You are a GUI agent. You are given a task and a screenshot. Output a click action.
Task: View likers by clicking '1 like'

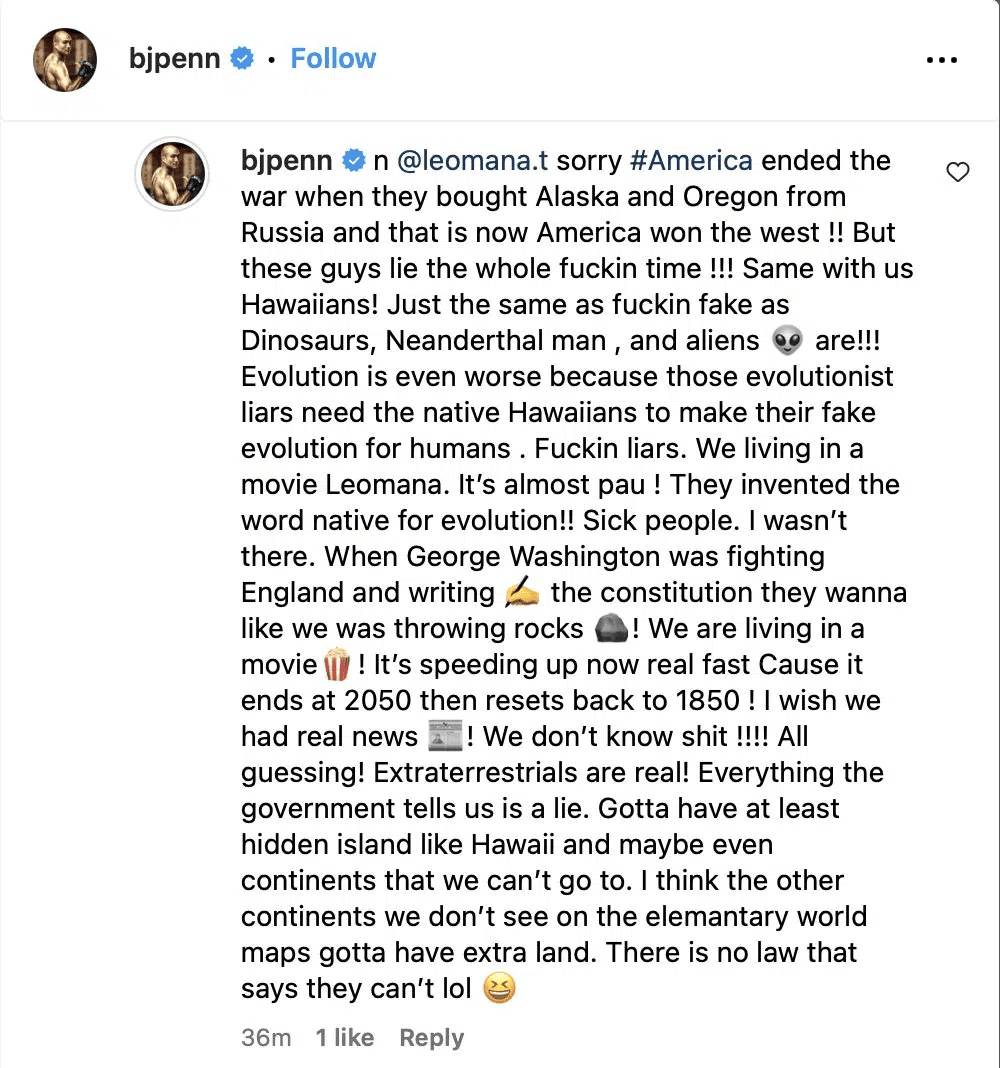click(344, 1038)
